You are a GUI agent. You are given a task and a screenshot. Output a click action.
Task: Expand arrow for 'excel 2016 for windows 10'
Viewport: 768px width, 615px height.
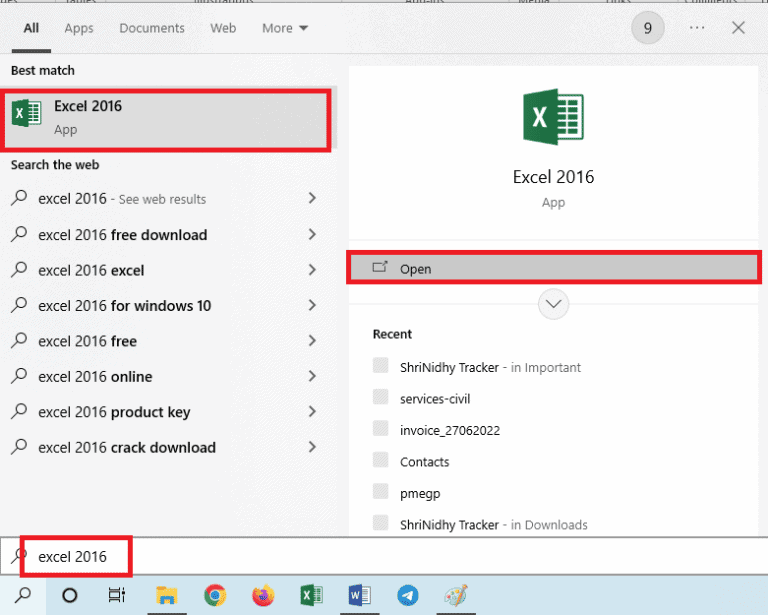[312, 305]
